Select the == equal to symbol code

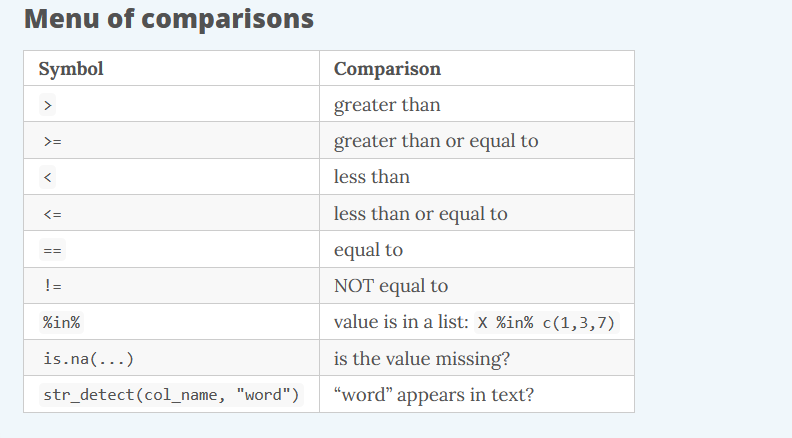pos(53,250)
